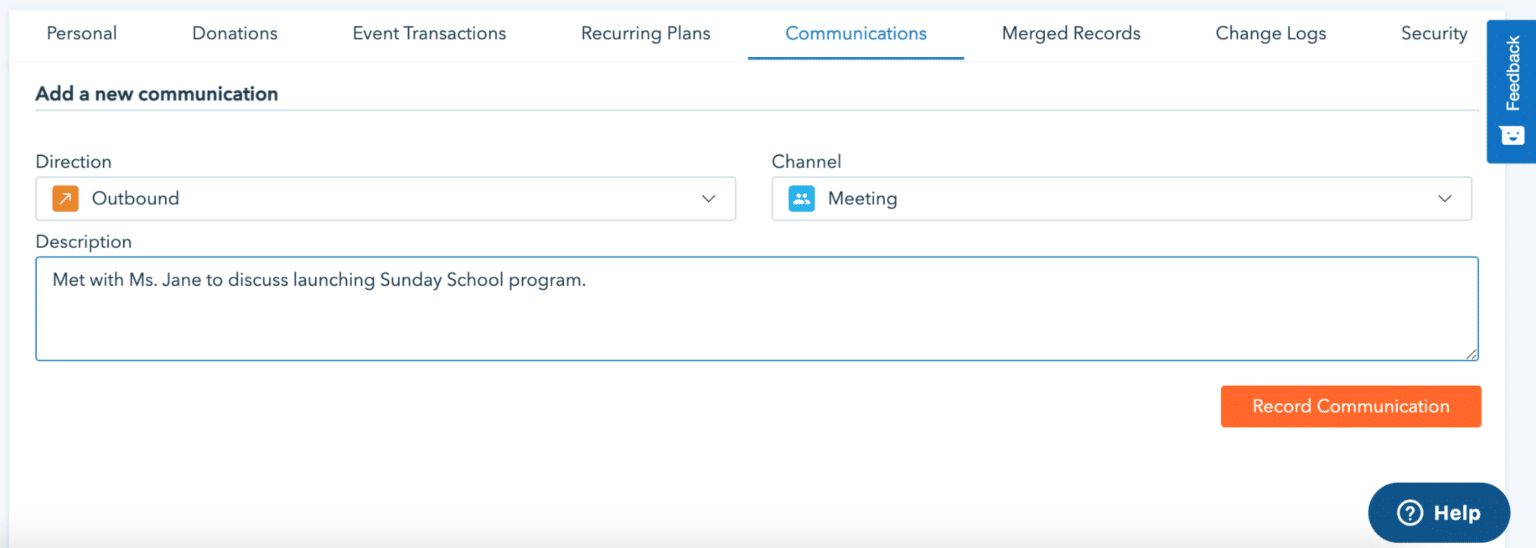Go to the Event Transactions tab
Screen dimensions: 1536x548
click(429, 34)
